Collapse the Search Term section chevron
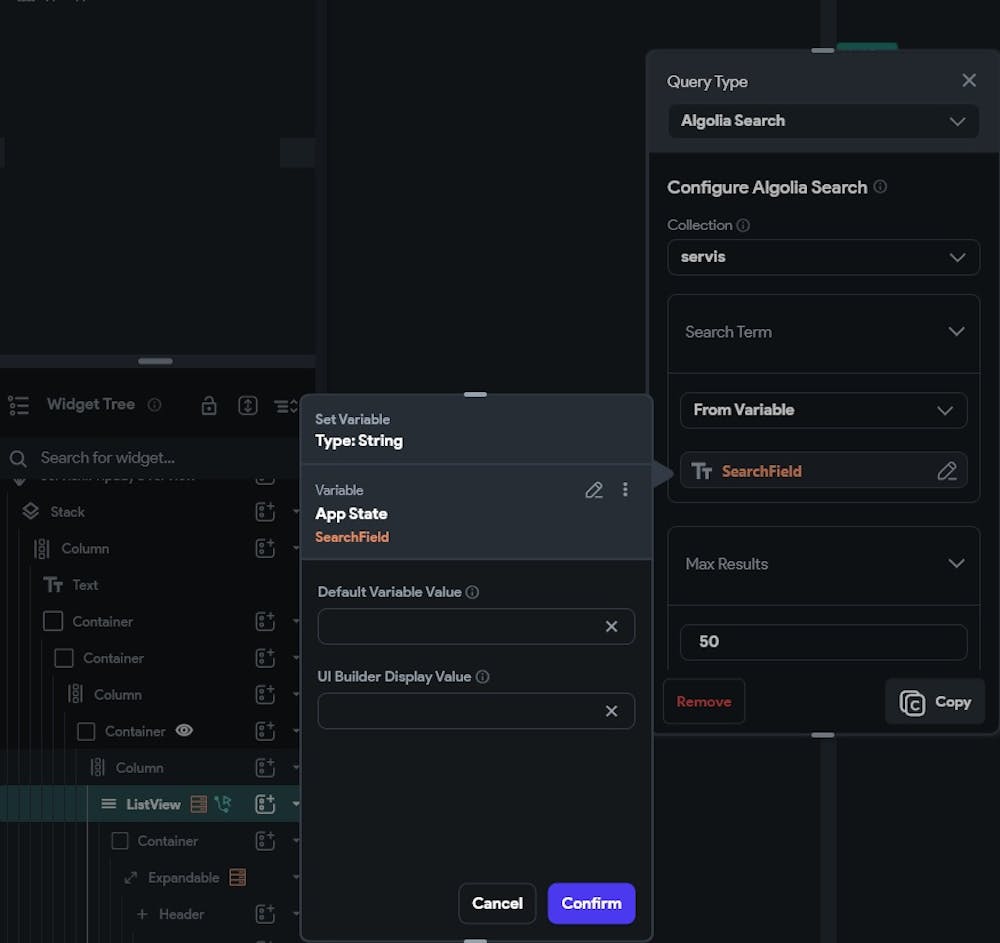 point(956,332)
